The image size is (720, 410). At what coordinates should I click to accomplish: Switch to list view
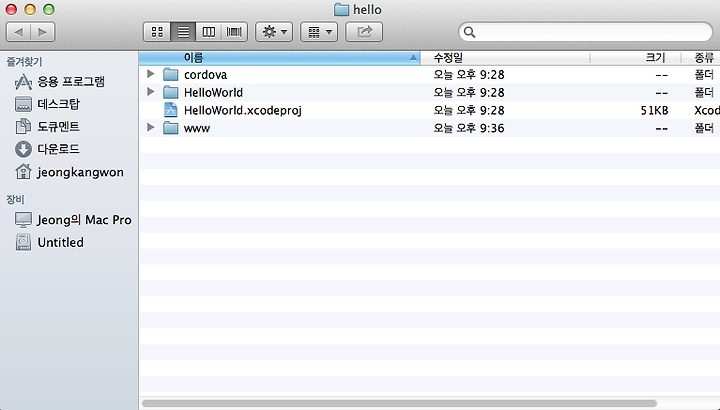click(183, 32)
